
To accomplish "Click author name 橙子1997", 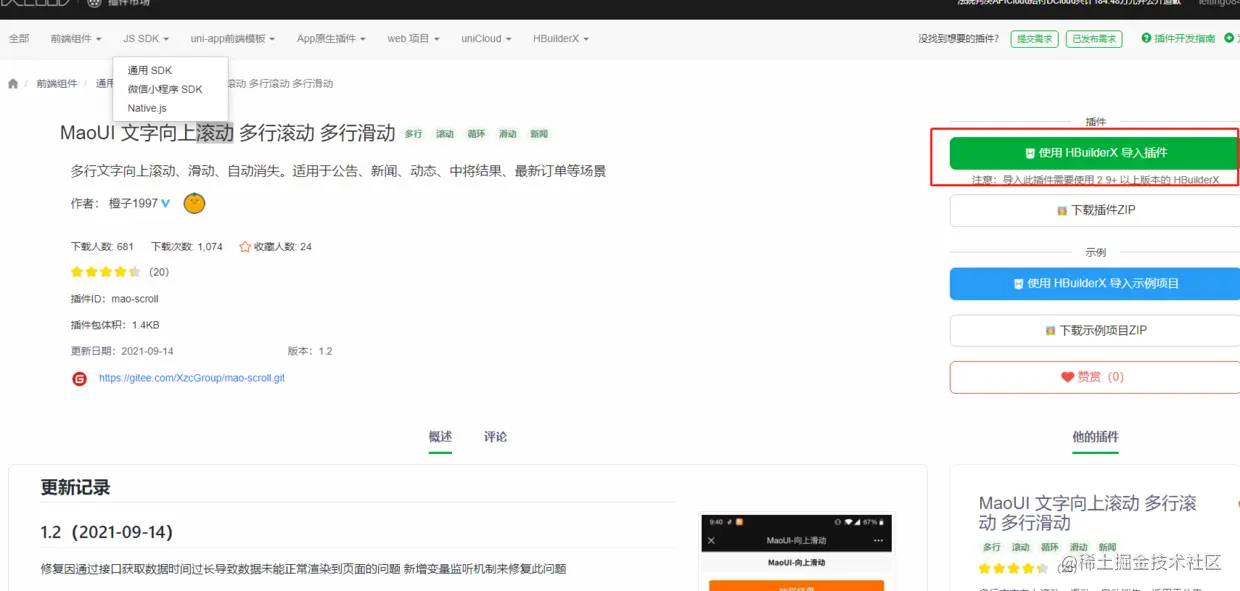I will (x=133, y=203).
